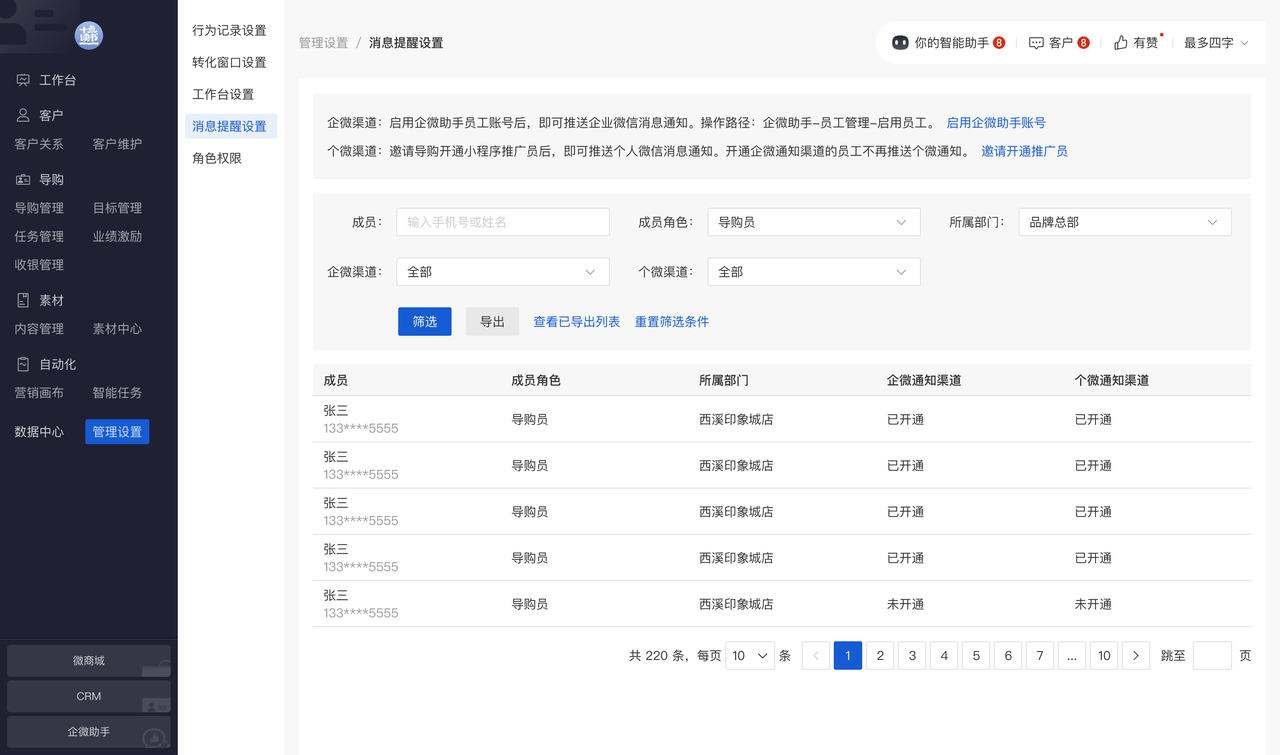Open the 查看已导出列表 link

[577, 322]
